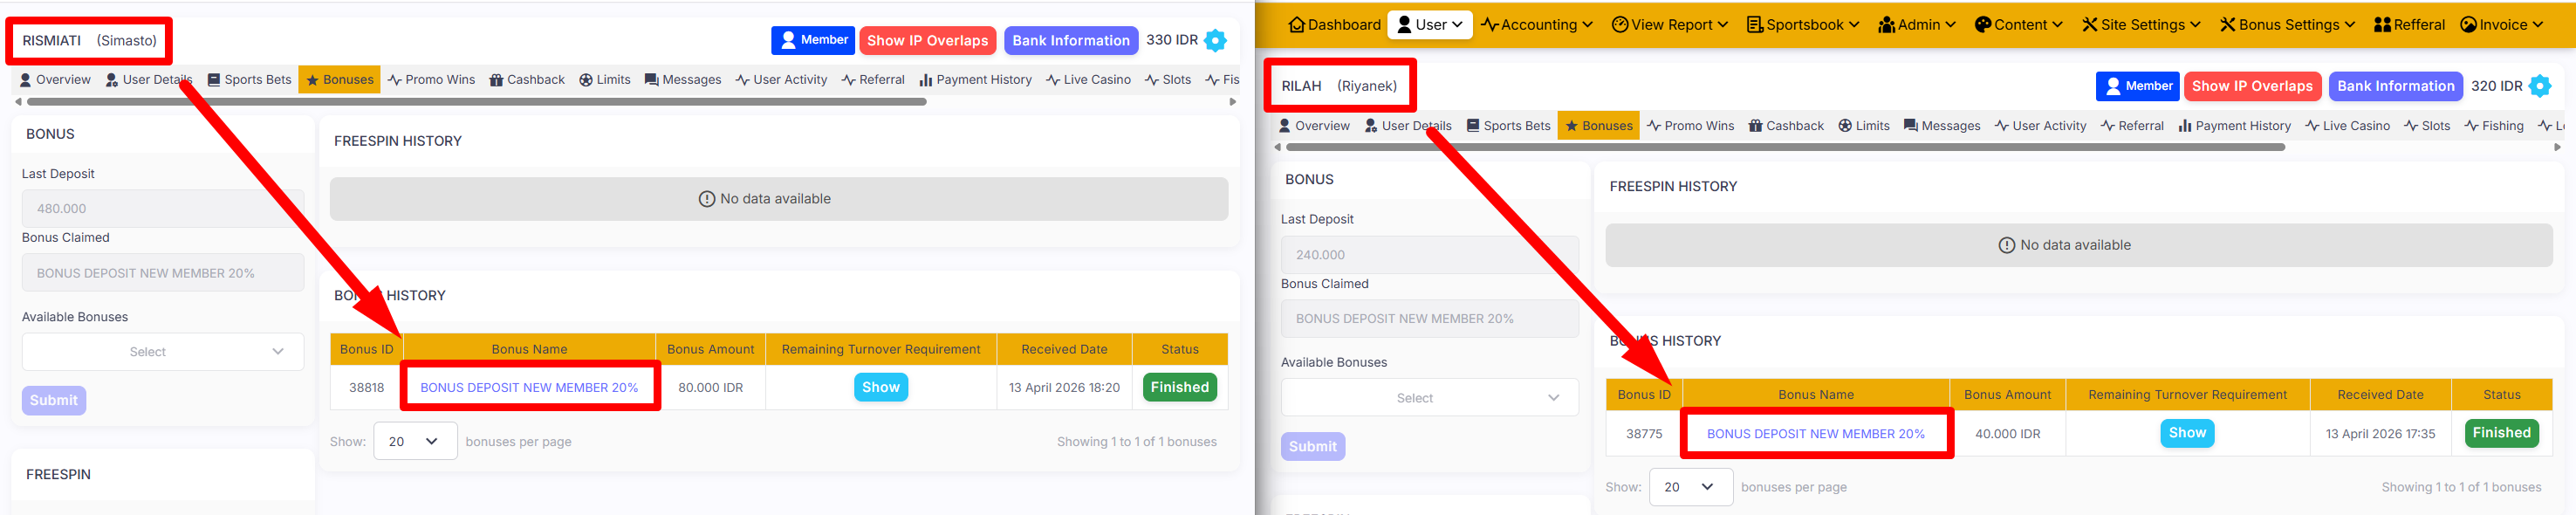Viewport: 2576px width, 515px height.
Task: Click RILAH tab strip right scroll arrow
Action: 2557,148
